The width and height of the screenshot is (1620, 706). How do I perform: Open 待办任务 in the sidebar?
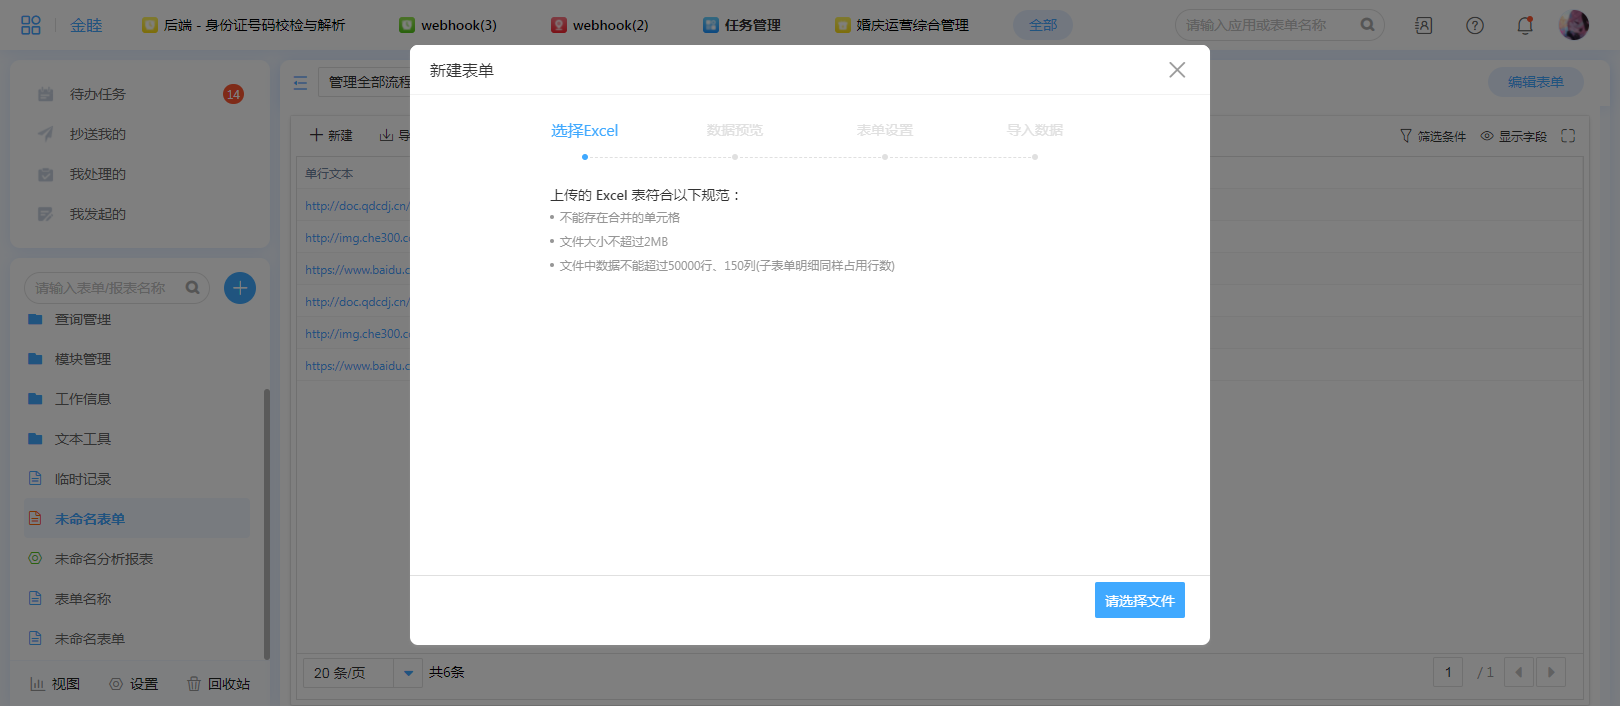[x=98, y=94]
